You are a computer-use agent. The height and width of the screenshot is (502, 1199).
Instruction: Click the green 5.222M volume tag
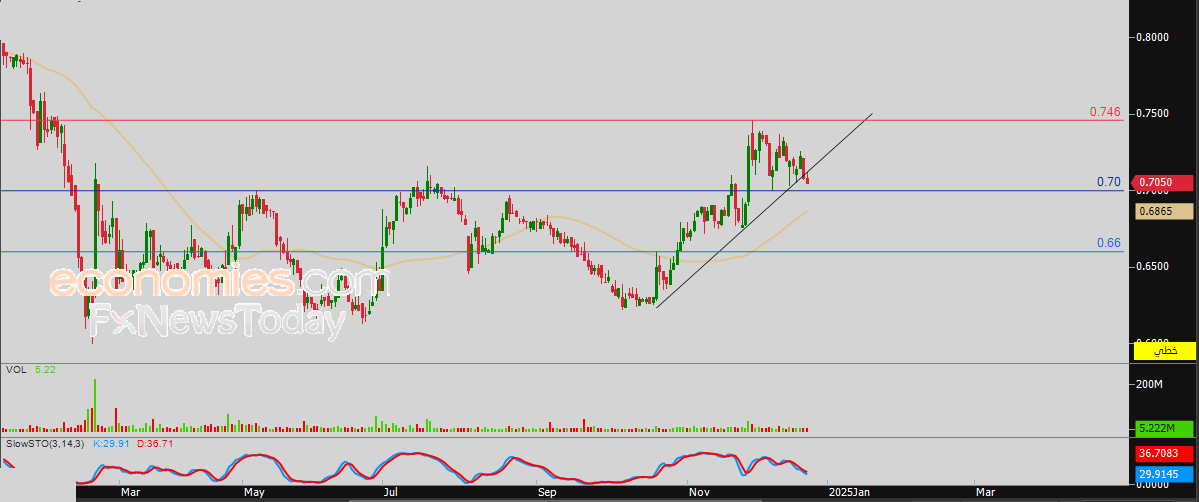coord(1164,429)
